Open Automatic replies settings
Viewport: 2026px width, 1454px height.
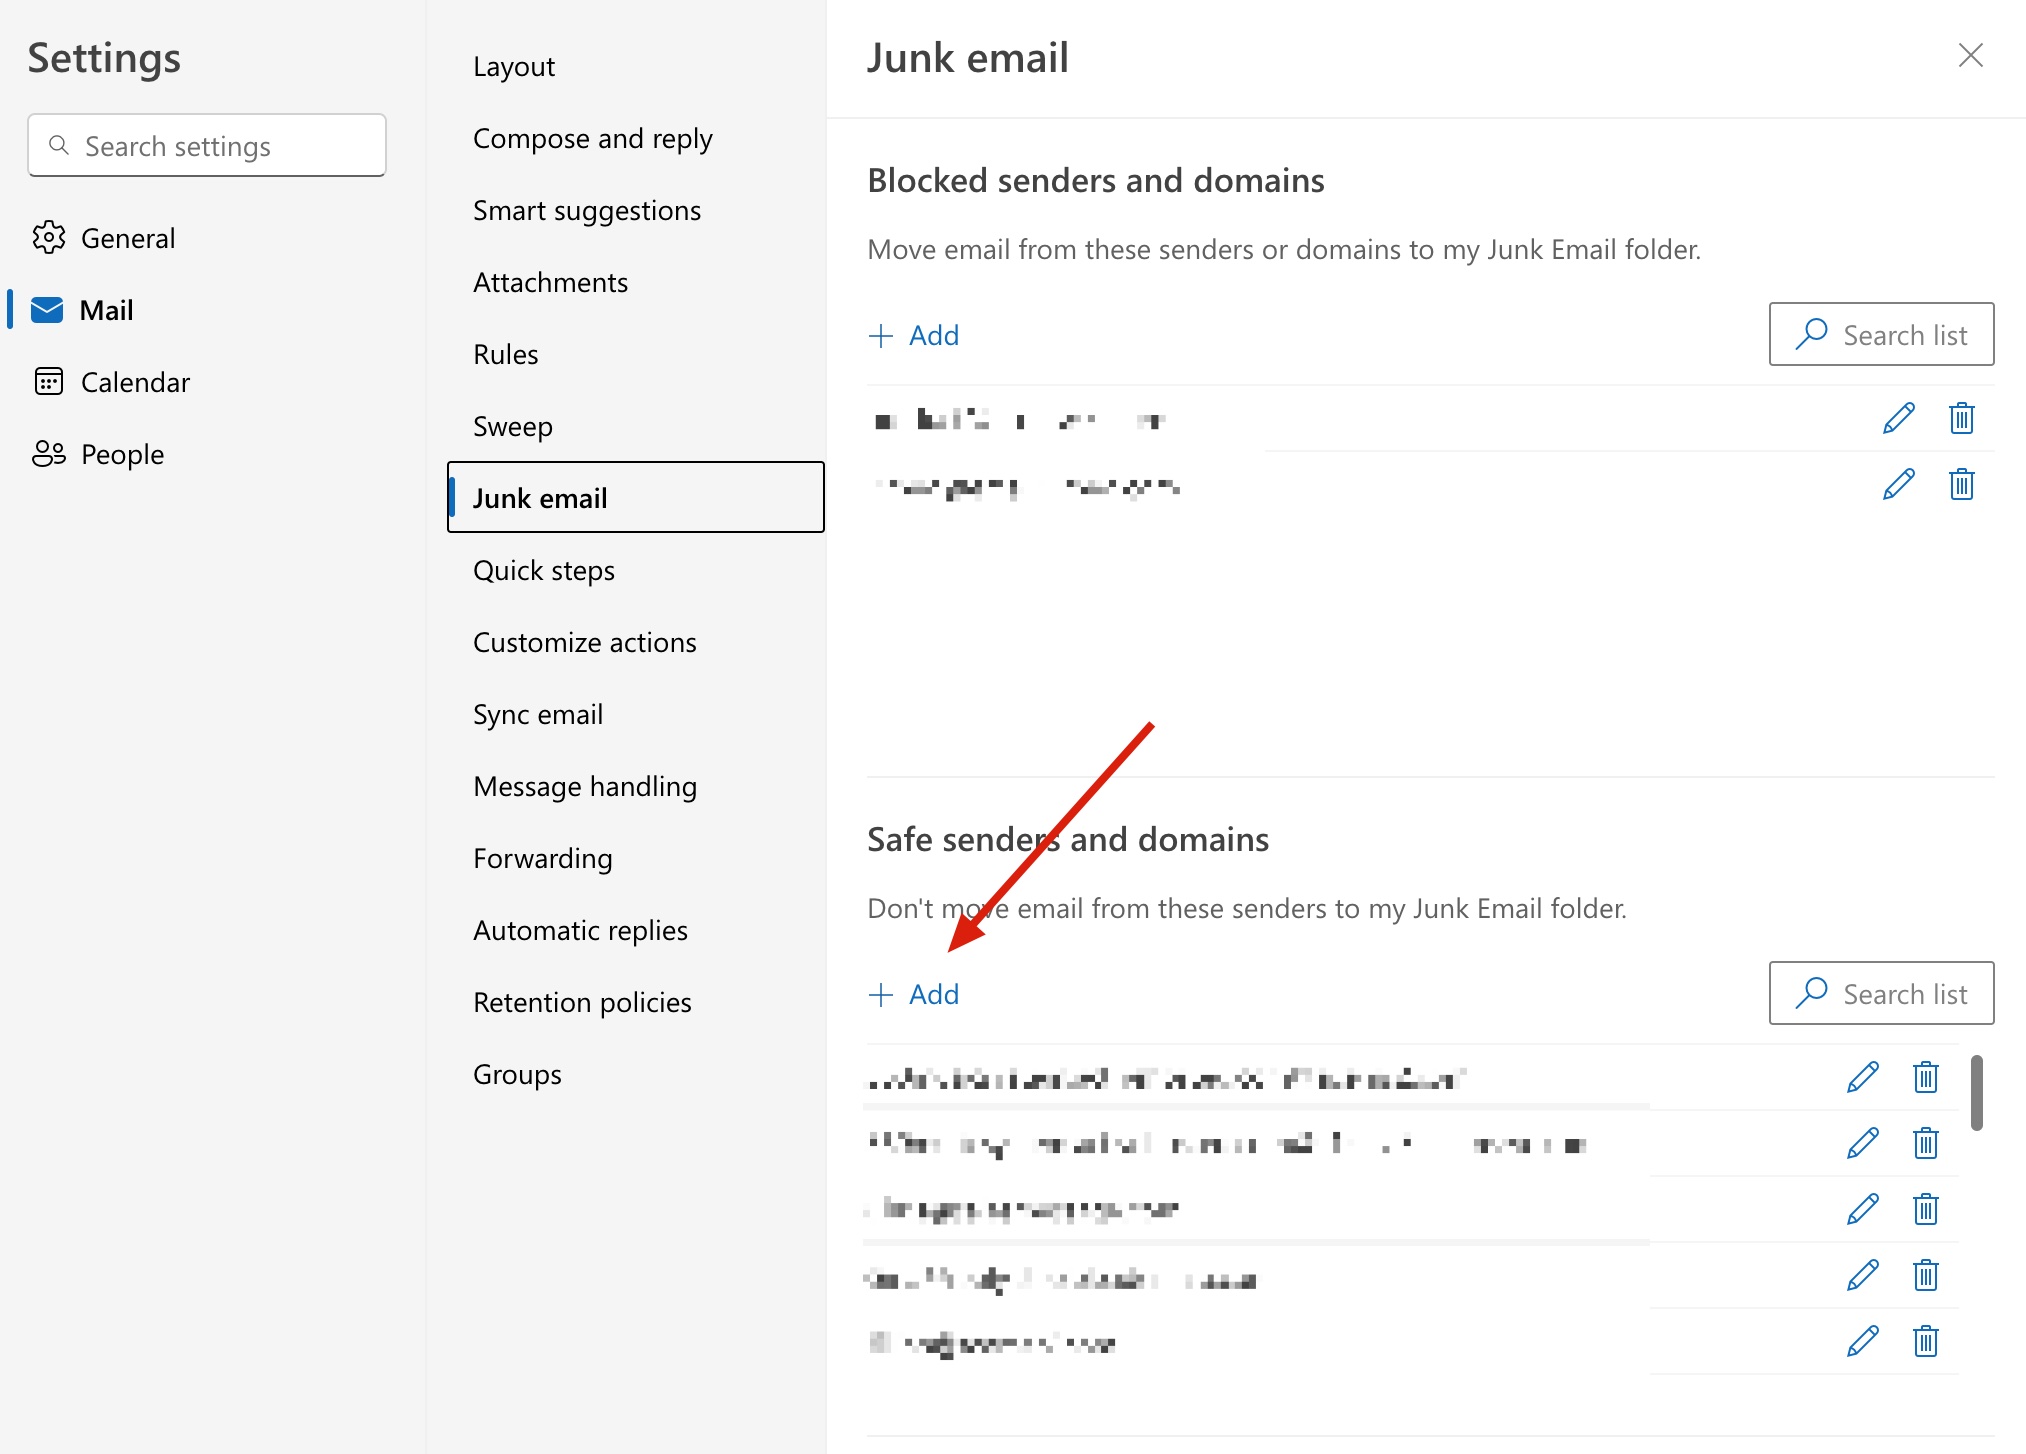[x=580, y=930]
